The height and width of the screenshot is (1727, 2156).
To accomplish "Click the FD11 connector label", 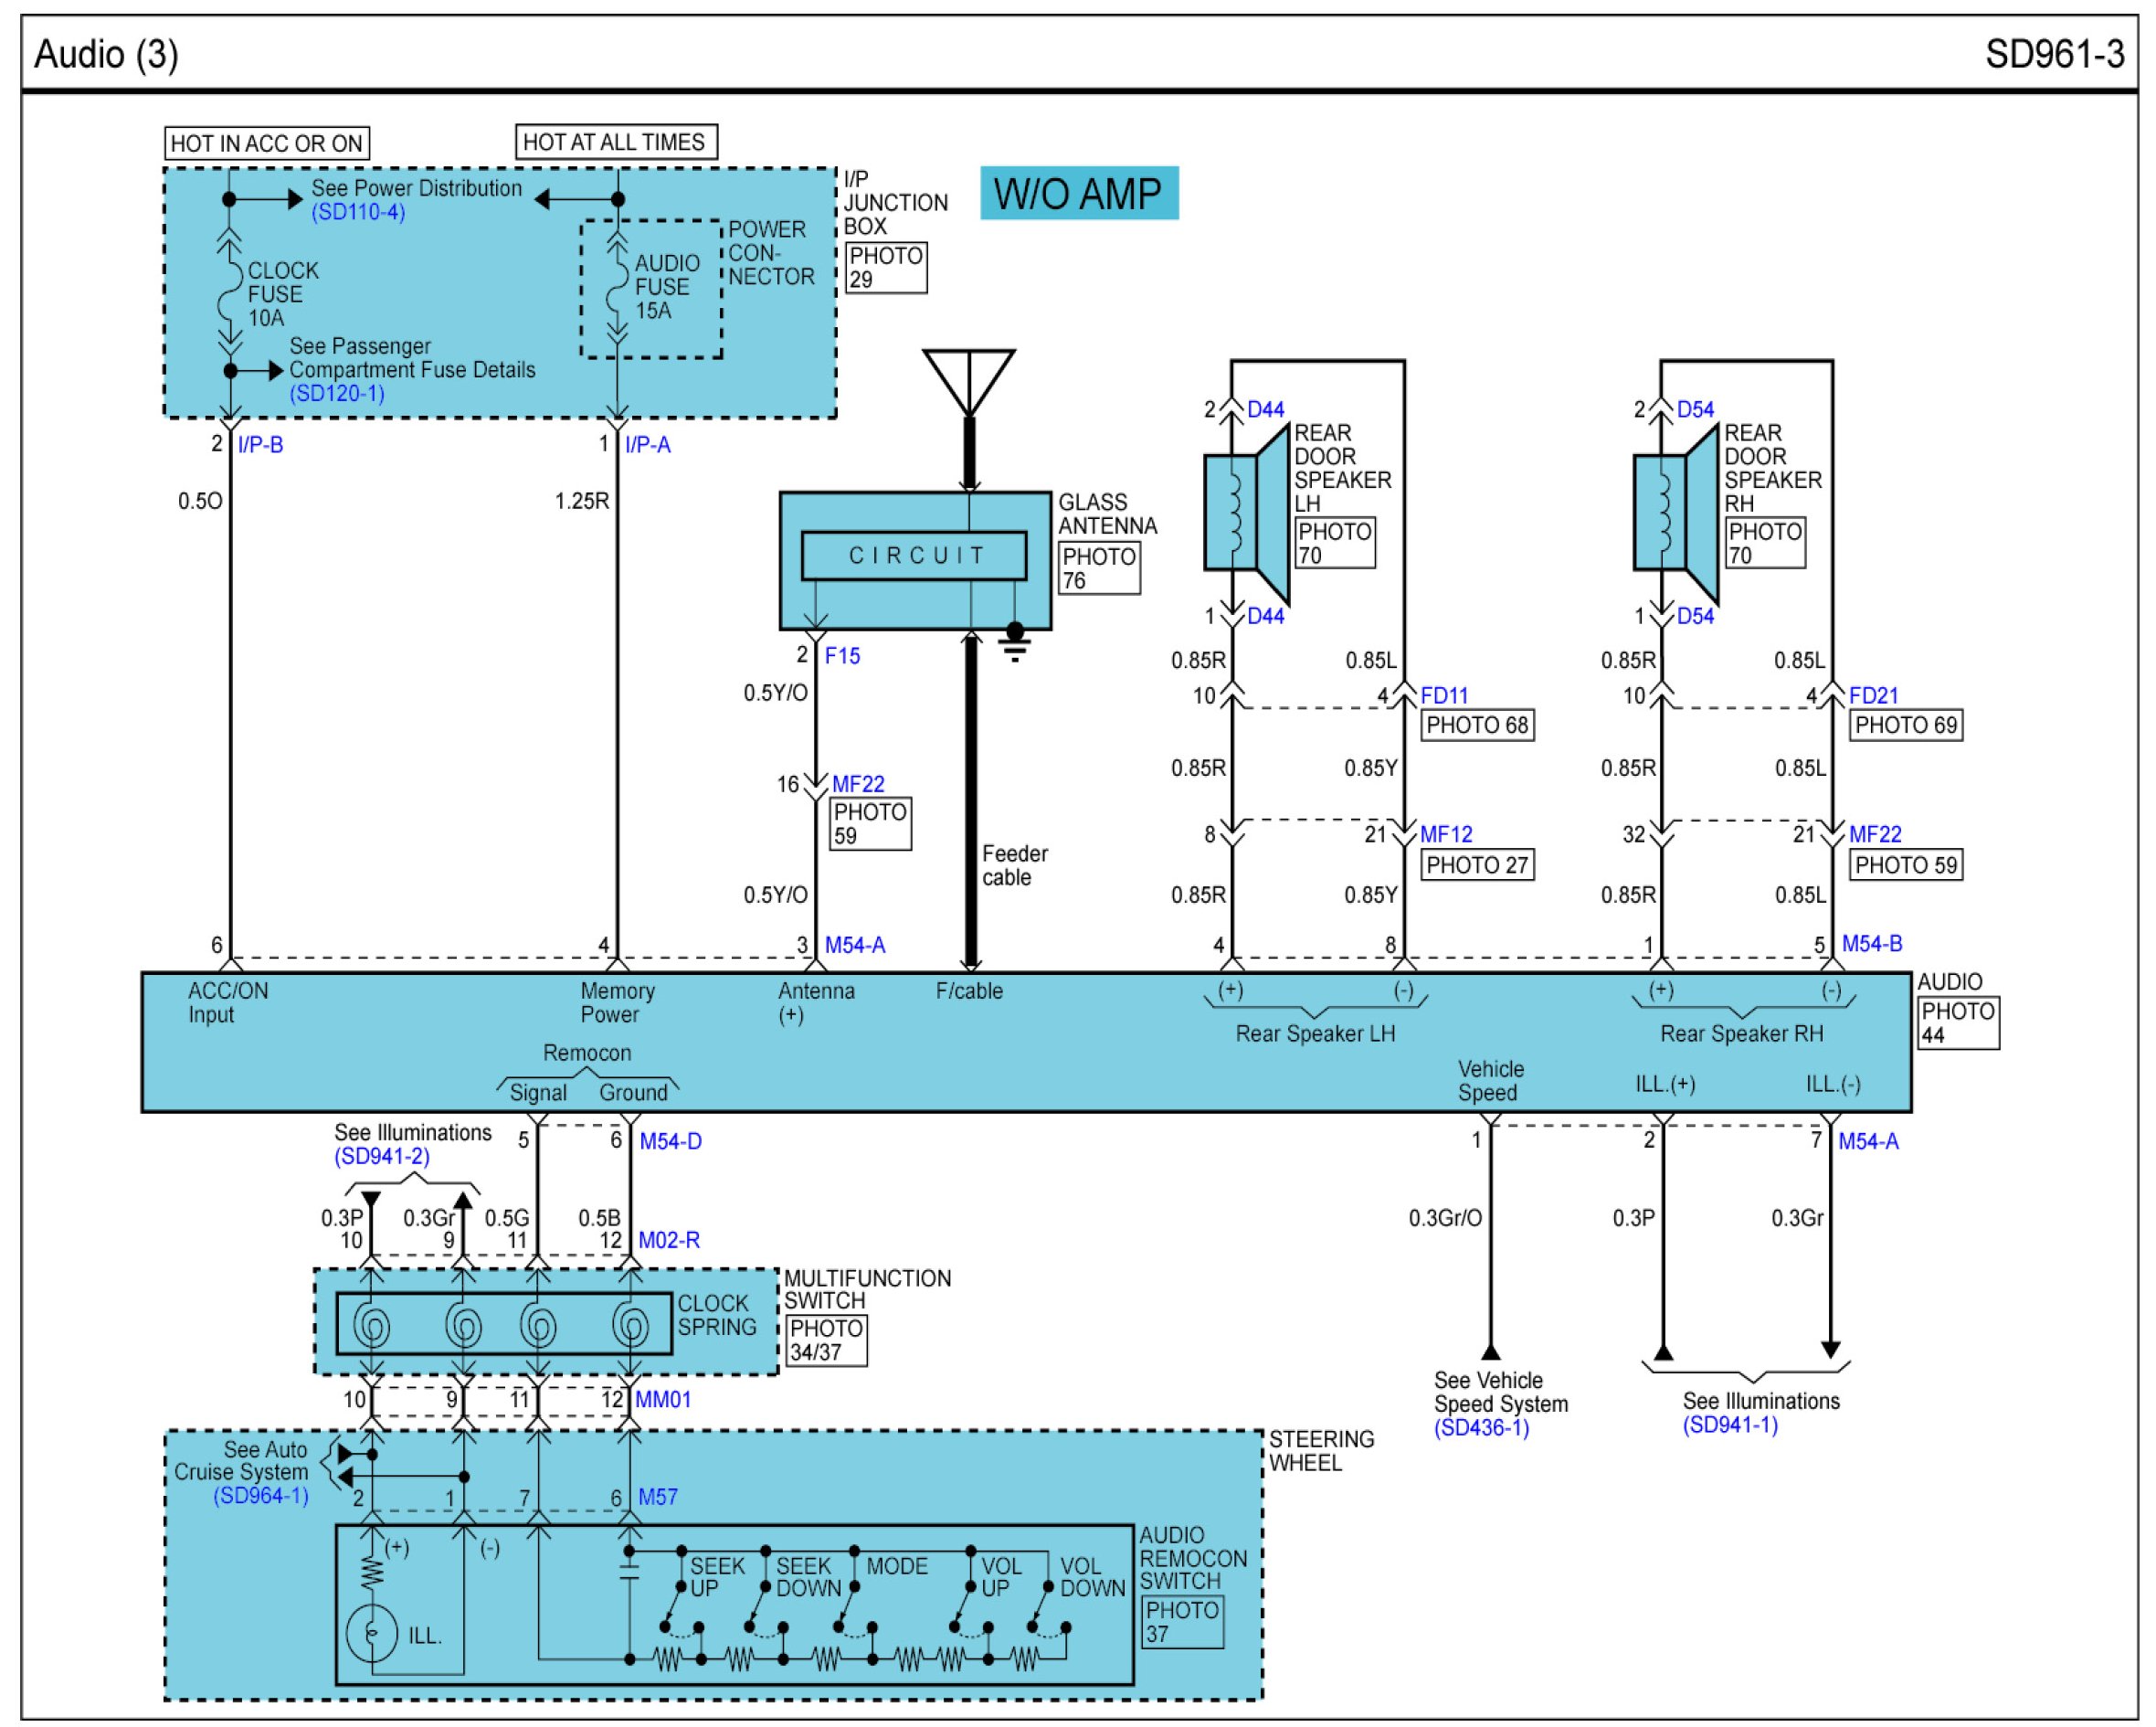I will pos(1444,694).
